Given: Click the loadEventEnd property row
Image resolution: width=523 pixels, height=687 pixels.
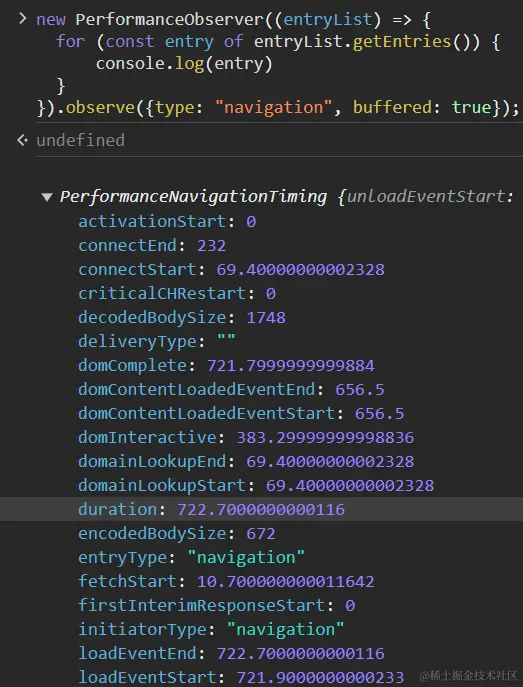Looking at the screenshot, I should 231,653.
